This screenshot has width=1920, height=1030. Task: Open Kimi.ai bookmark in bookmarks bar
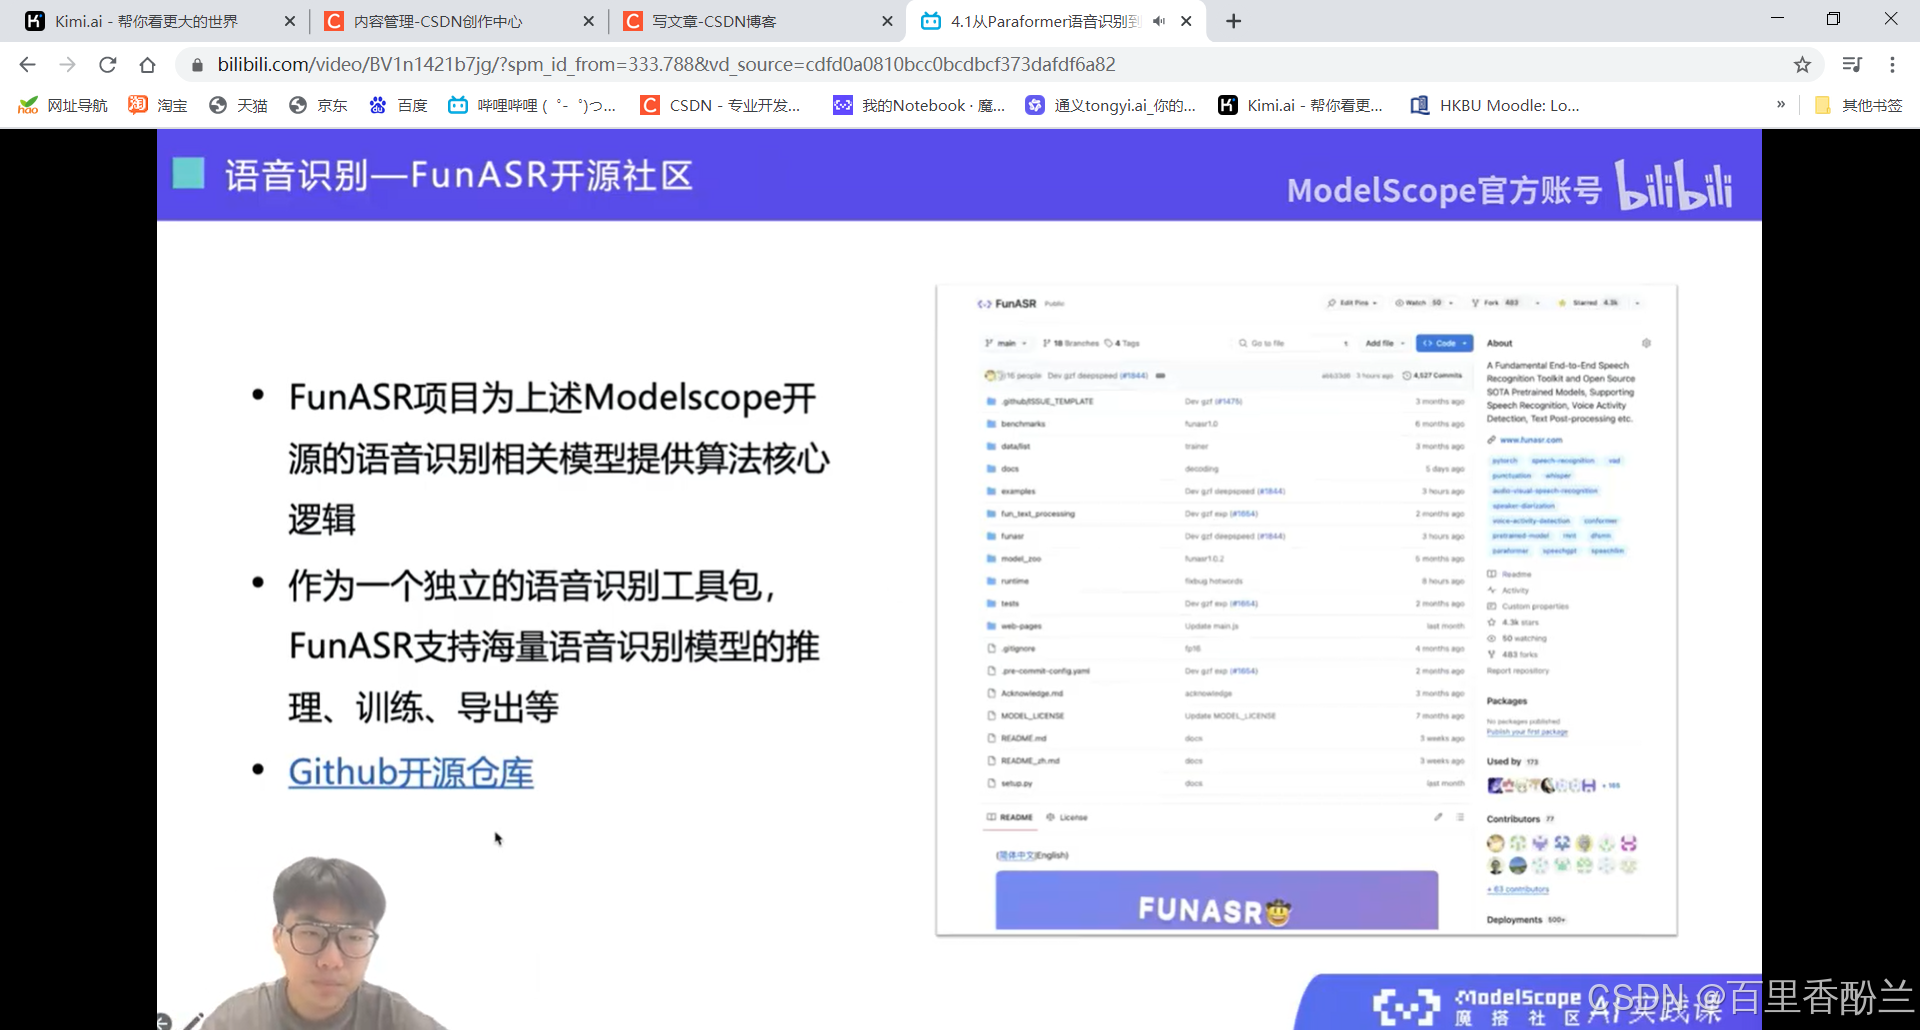click(x=1301, y=105)
